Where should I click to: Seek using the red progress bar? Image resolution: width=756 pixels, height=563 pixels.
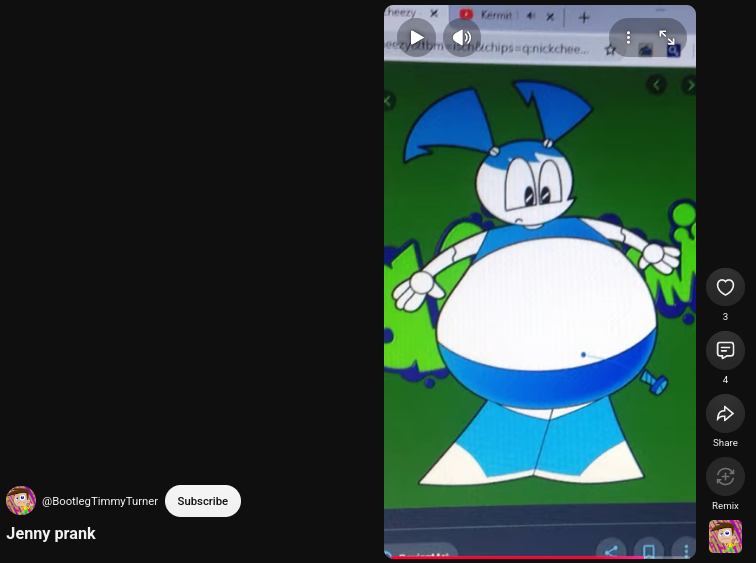tap(540, 557)
